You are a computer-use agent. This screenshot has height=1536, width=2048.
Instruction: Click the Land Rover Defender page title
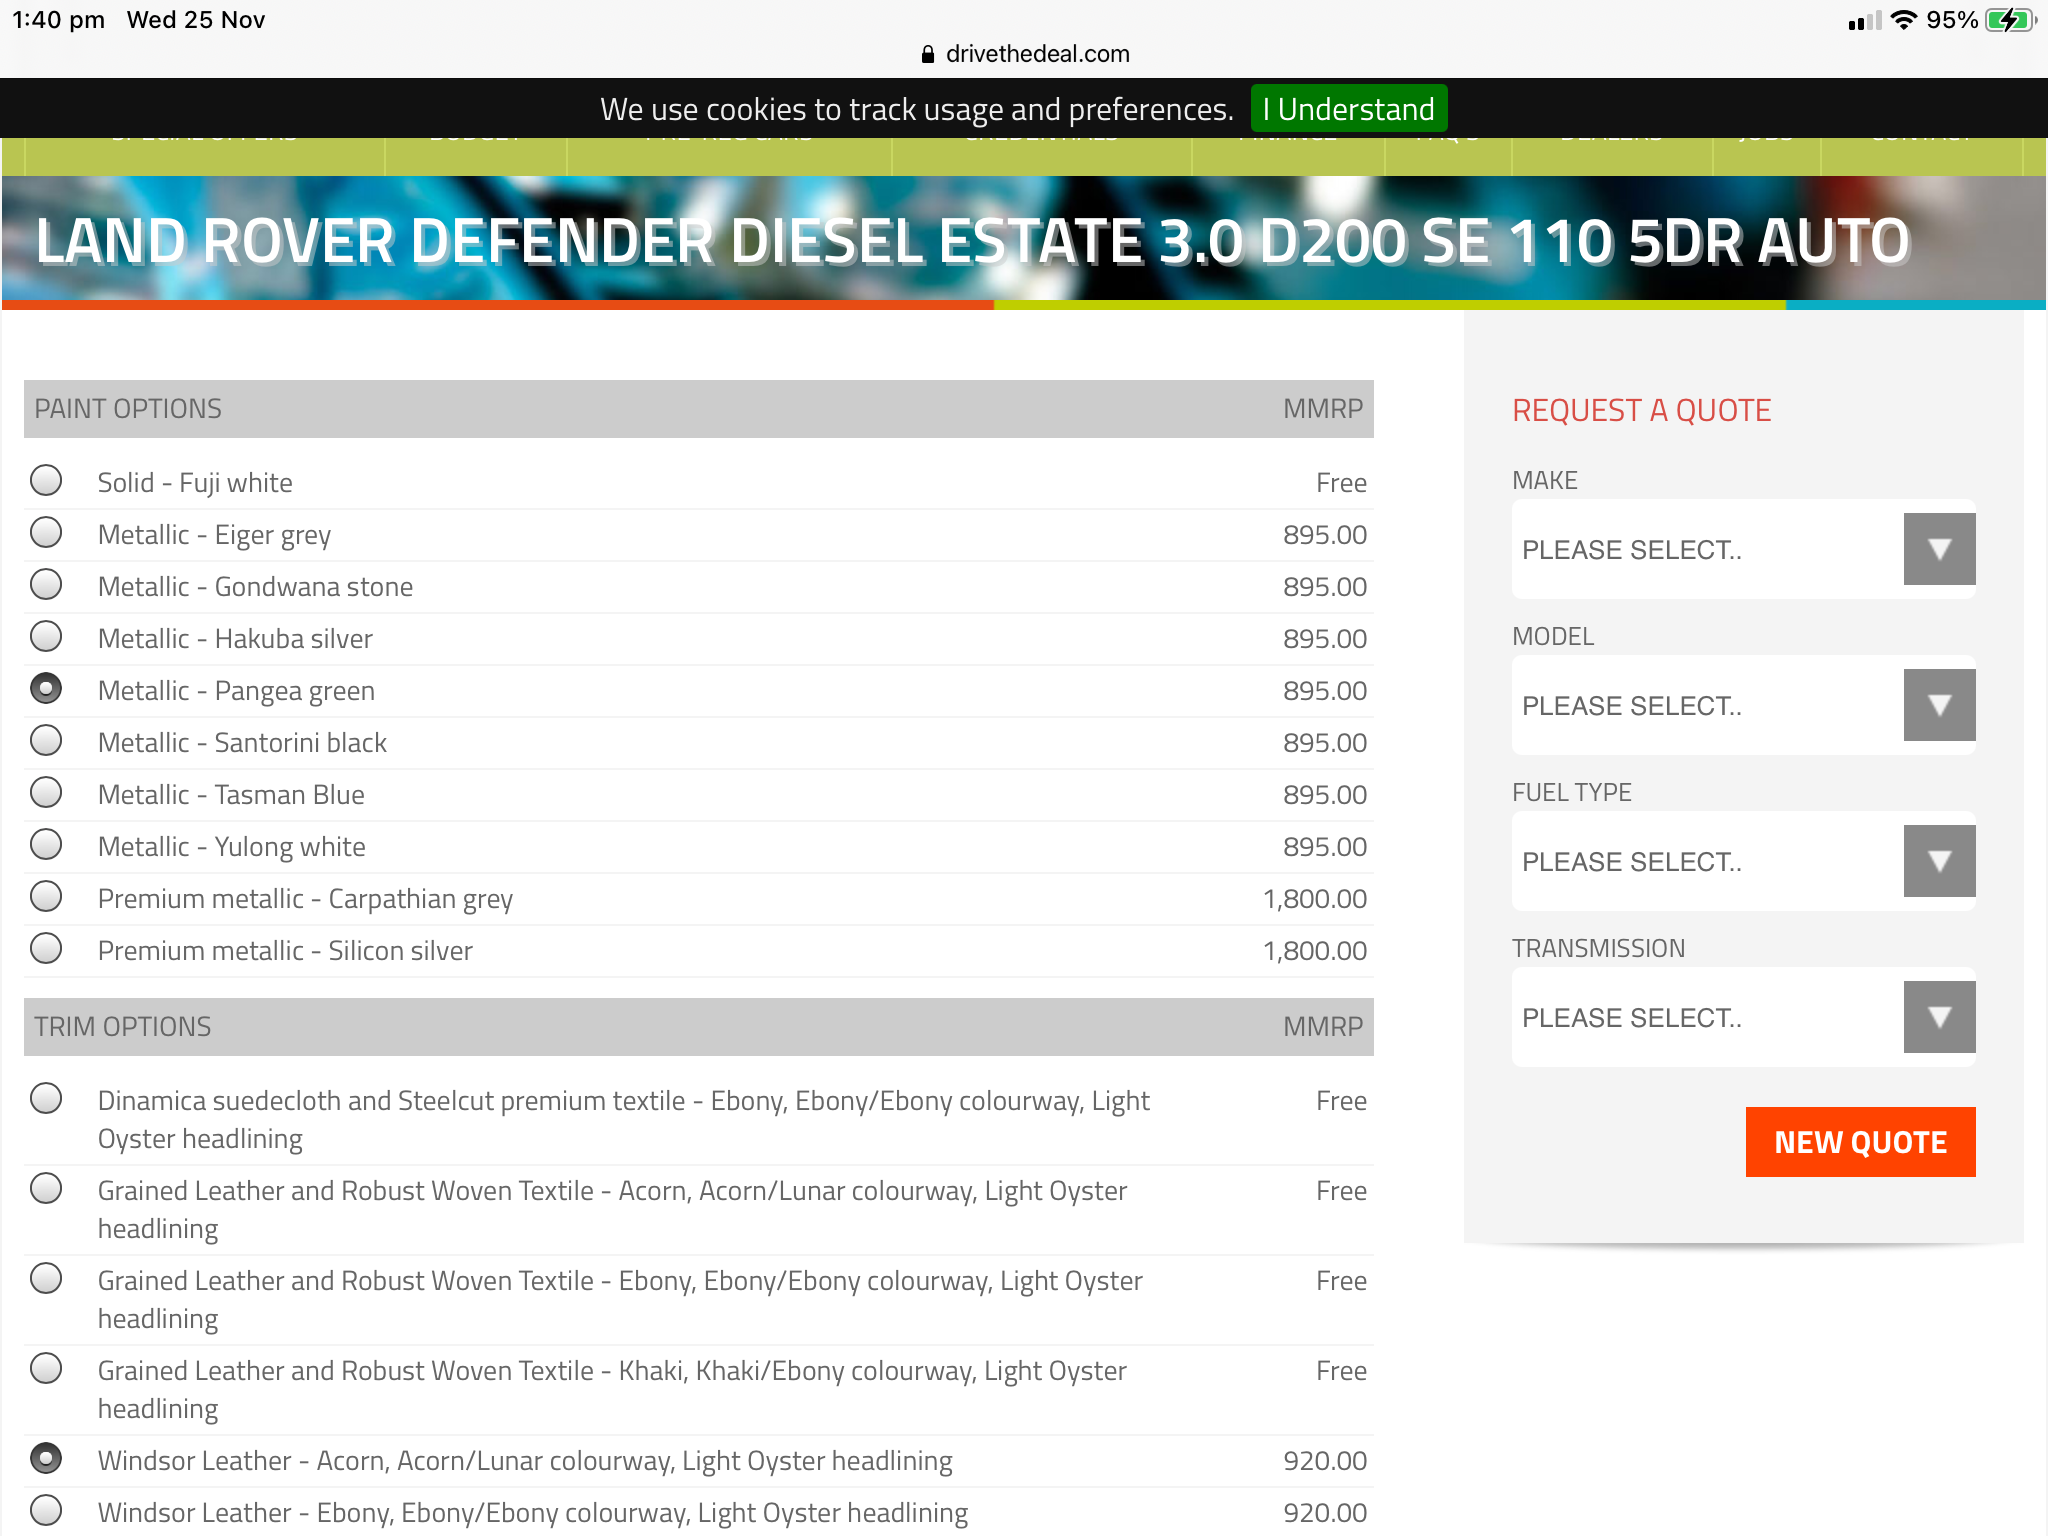click(x=973, y=242)
